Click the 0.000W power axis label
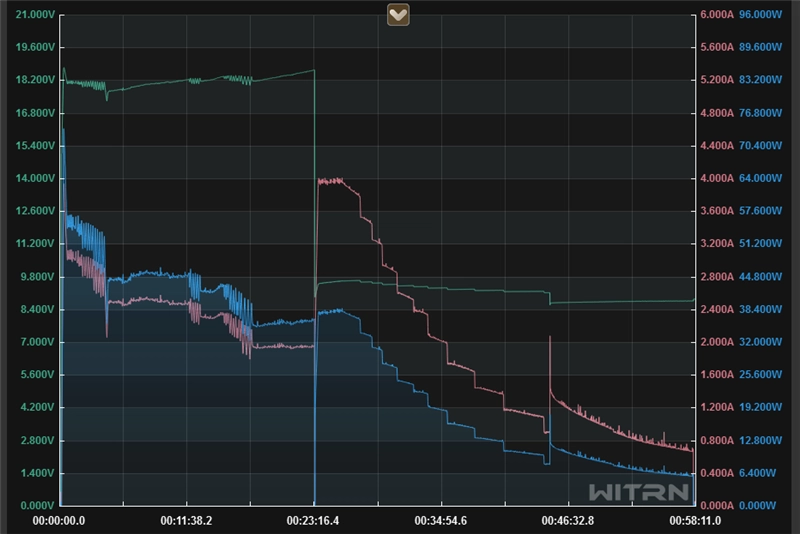 769,505
